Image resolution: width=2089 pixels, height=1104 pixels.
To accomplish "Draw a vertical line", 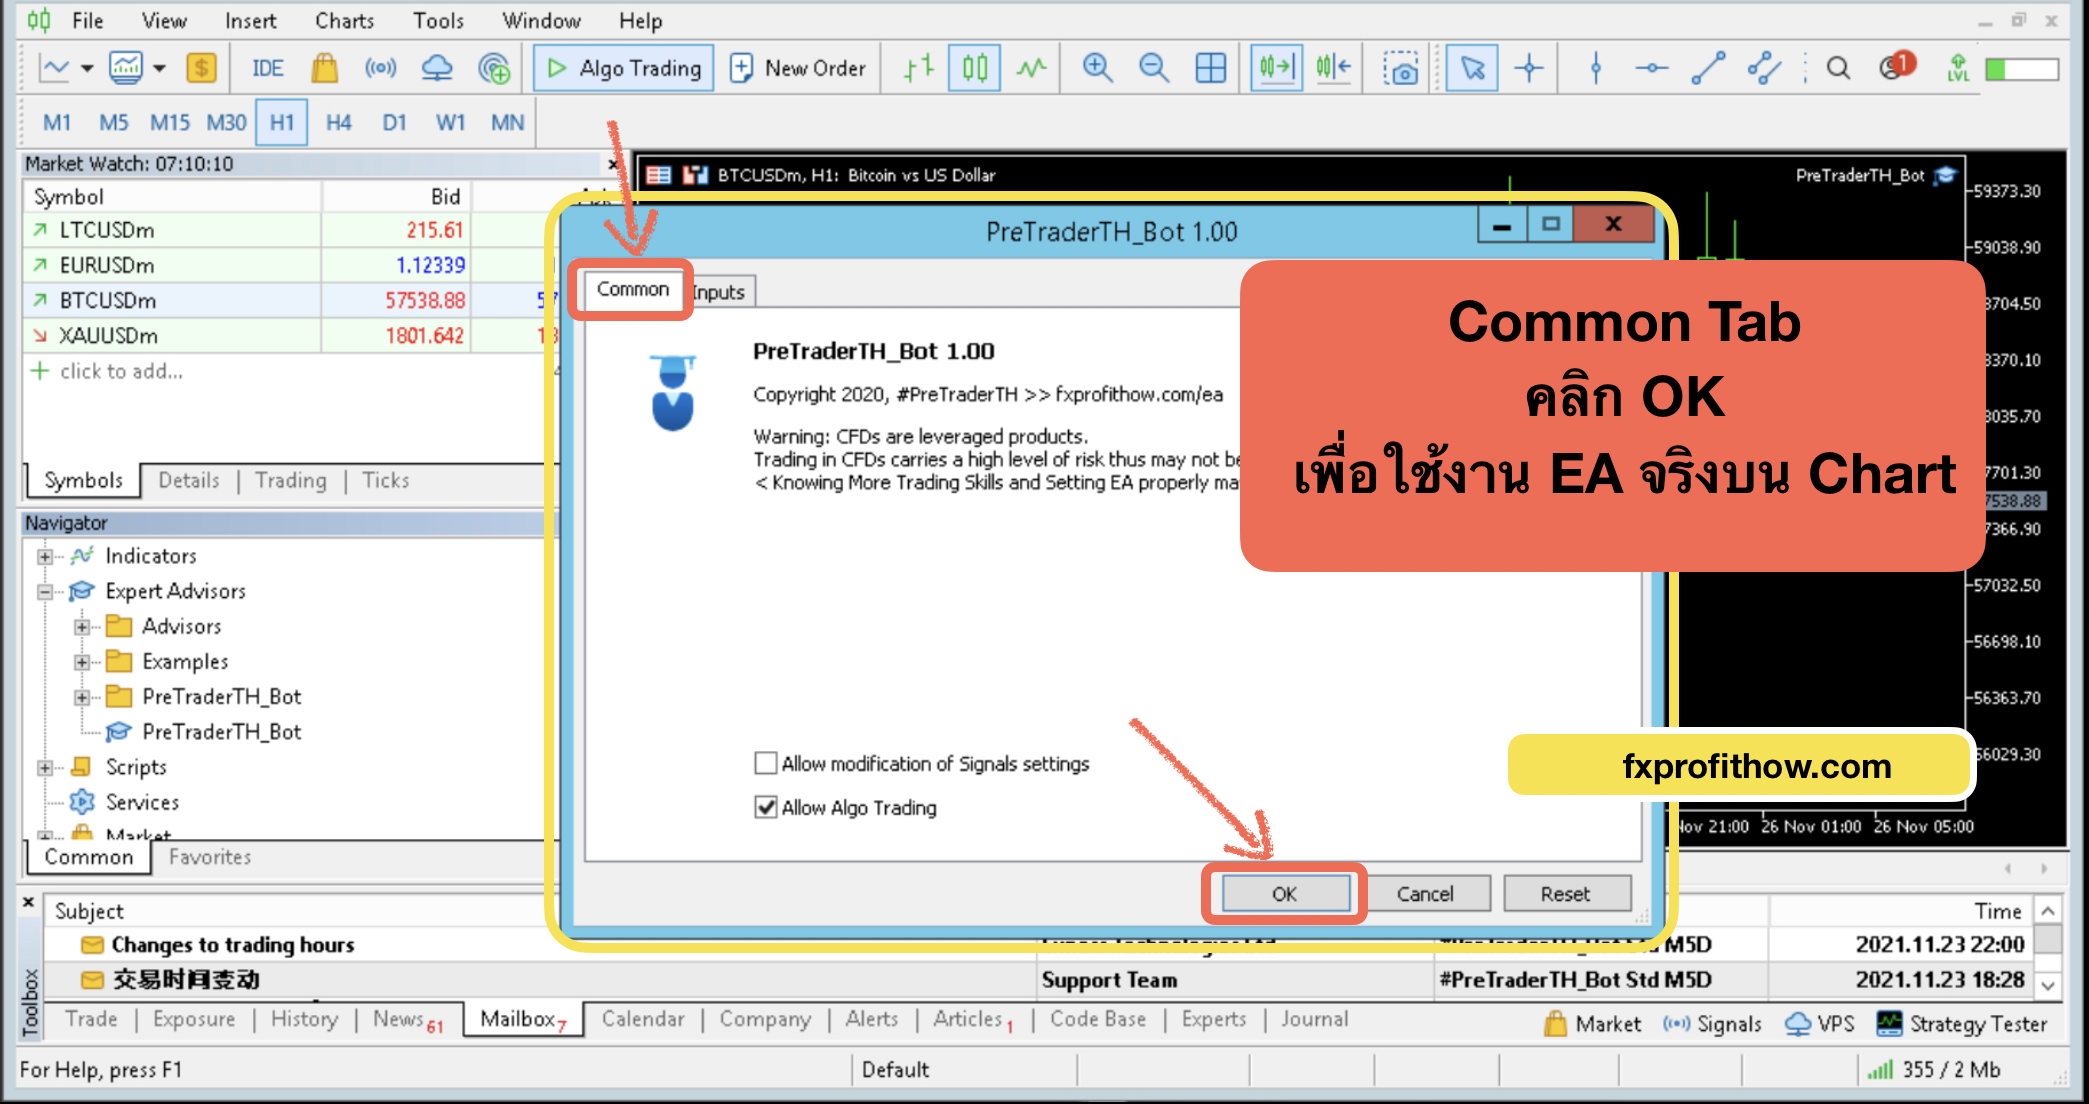I will [1596, 68].
